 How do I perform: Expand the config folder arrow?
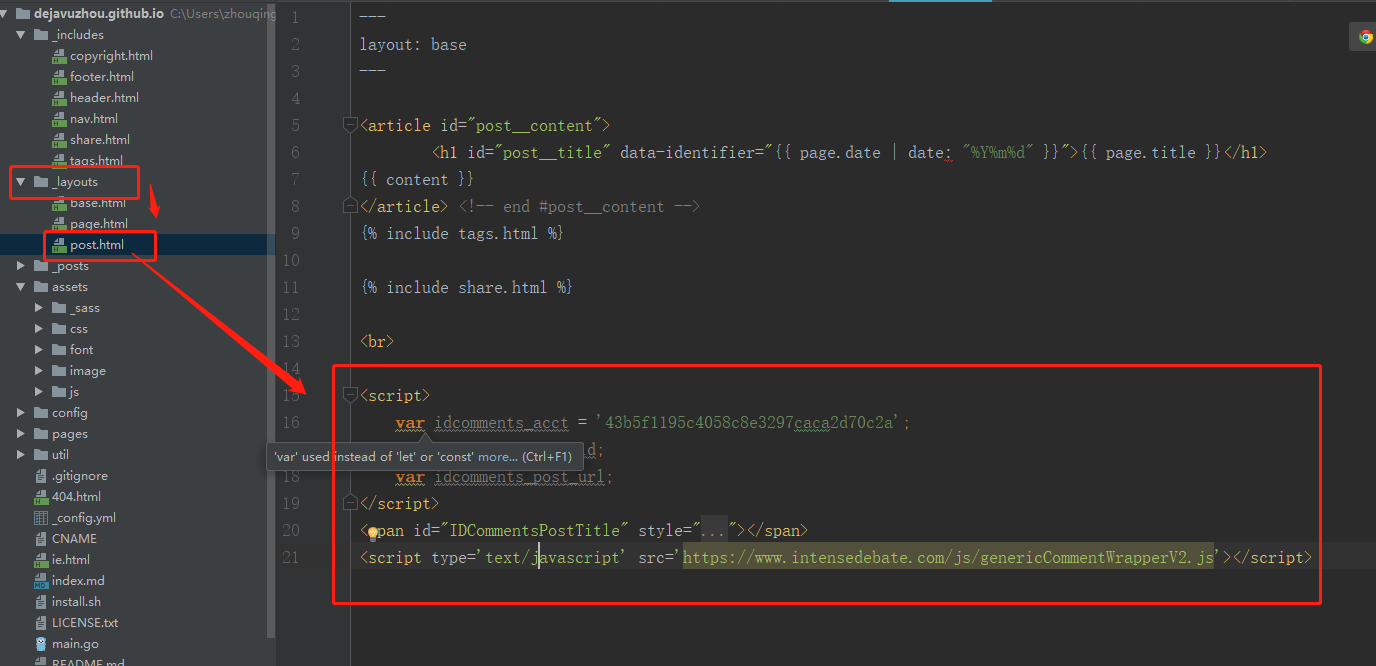coord(21,413)
